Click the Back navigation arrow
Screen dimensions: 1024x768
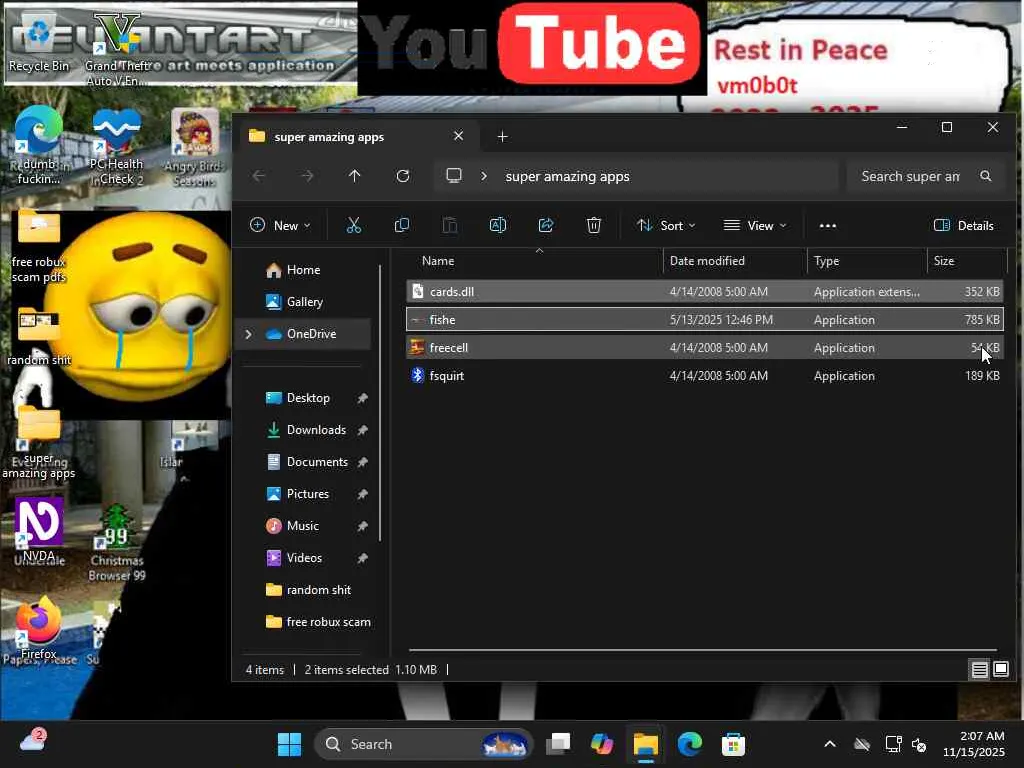259,176
